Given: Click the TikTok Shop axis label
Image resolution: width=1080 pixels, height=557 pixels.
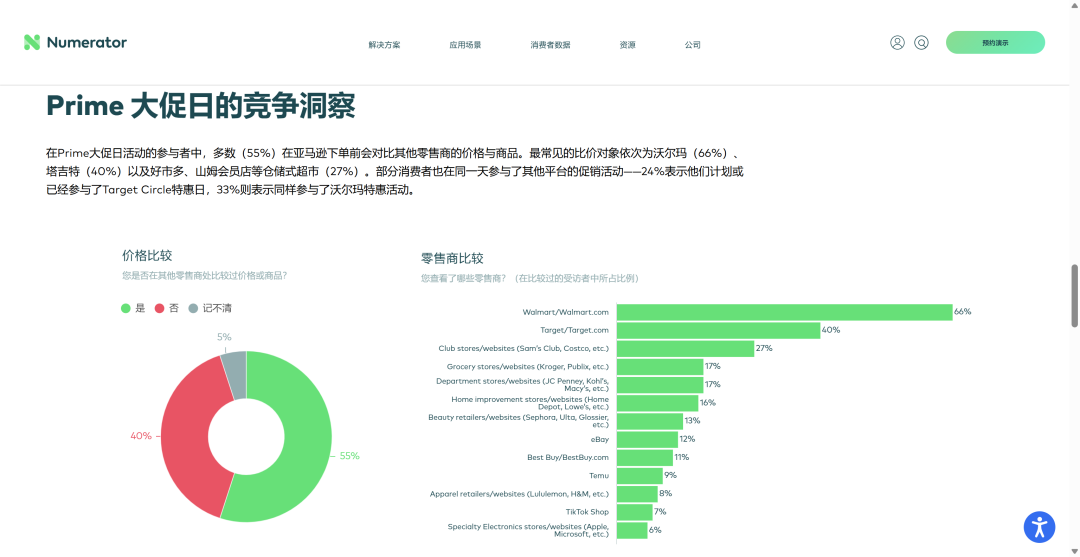Looking at the screenshot, I should point(588,512).
